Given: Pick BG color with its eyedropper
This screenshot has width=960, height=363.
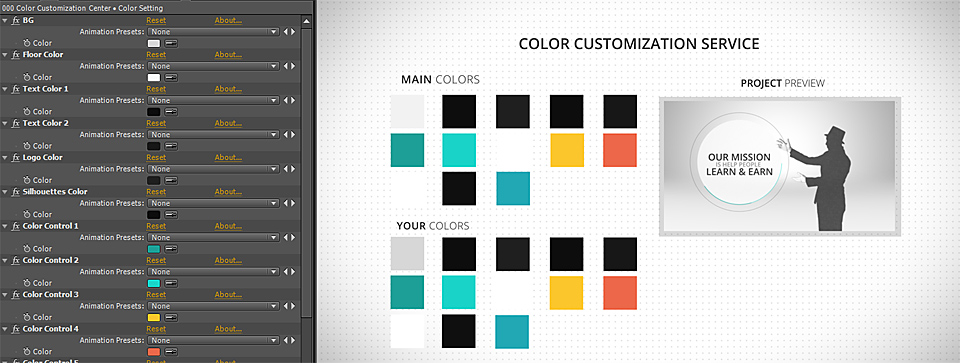Looking at the screenshot, I should pos(171,43).
